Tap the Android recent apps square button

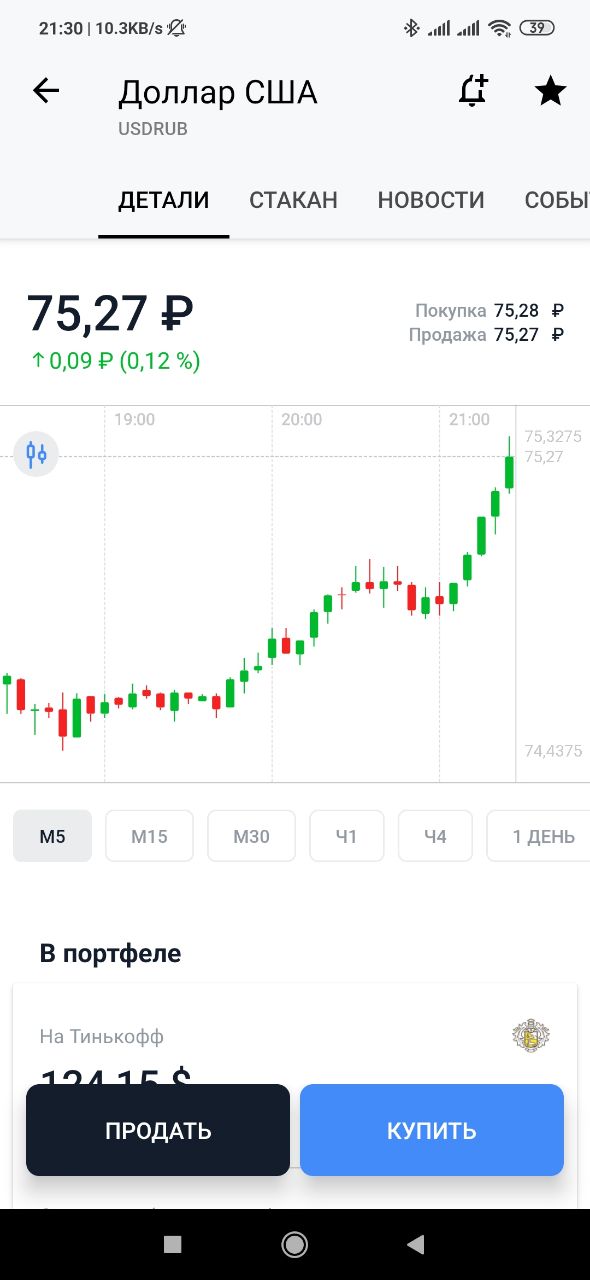[x=173, y=1244]
